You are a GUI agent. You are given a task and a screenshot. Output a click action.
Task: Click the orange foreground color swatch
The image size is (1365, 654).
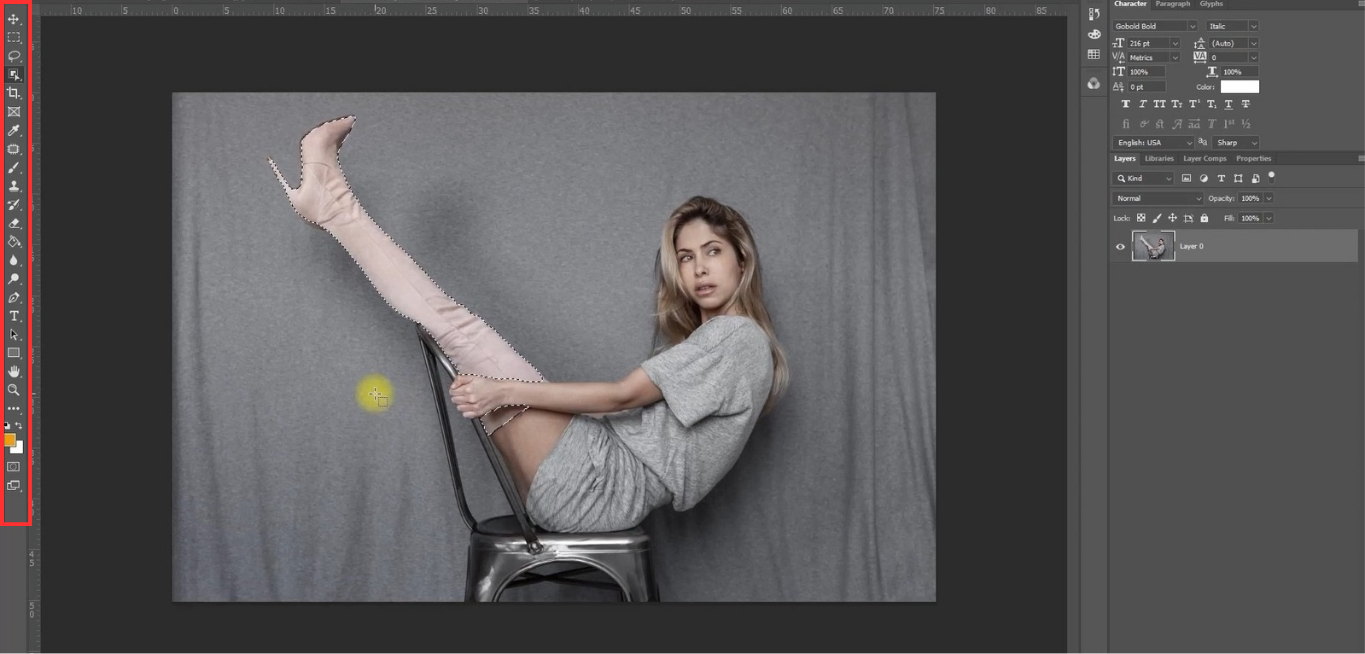pos(9,439)
